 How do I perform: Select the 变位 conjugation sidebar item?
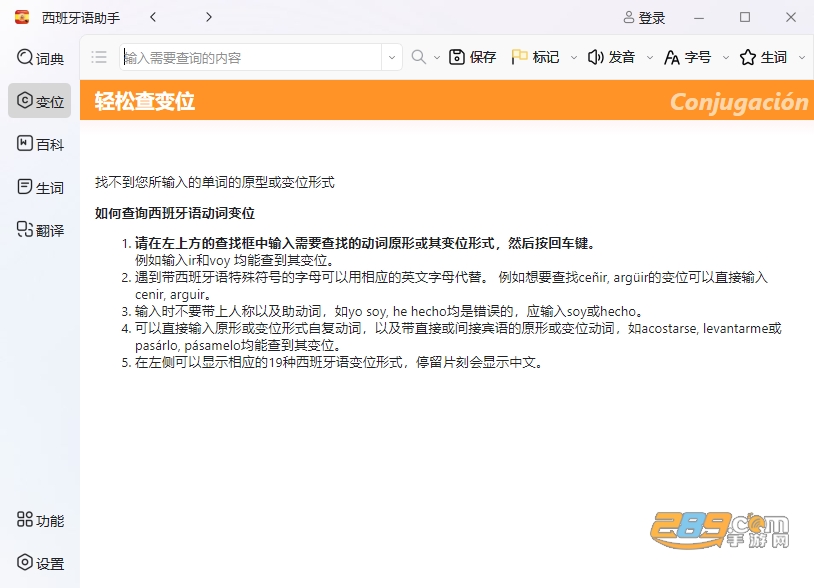pyautogui.click(x=40, y=101)
